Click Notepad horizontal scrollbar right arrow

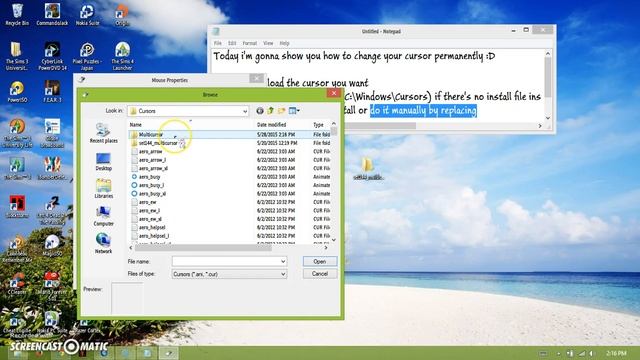(x=540, y=126)
